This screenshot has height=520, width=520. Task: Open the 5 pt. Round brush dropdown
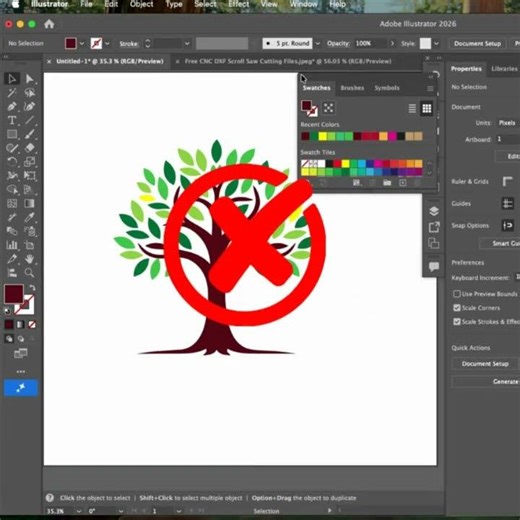tap(318, 43)
